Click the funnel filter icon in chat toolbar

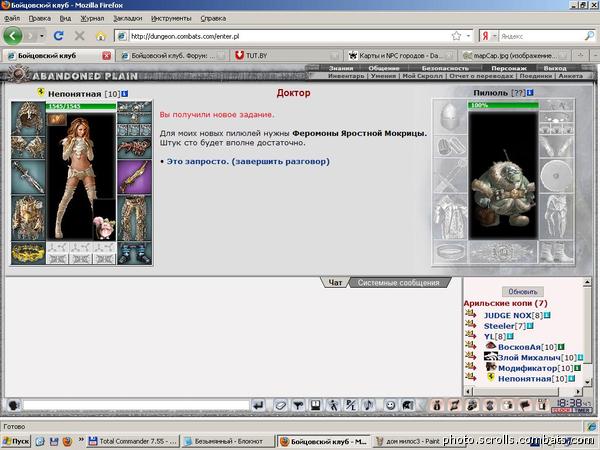pos(298,405)
